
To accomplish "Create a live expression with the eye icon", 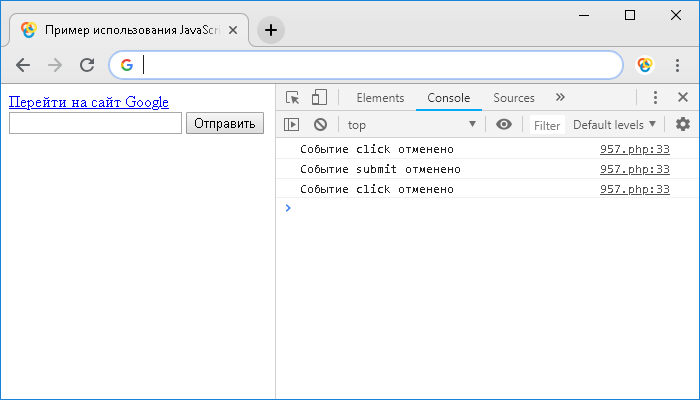I will tap(504, 124).
